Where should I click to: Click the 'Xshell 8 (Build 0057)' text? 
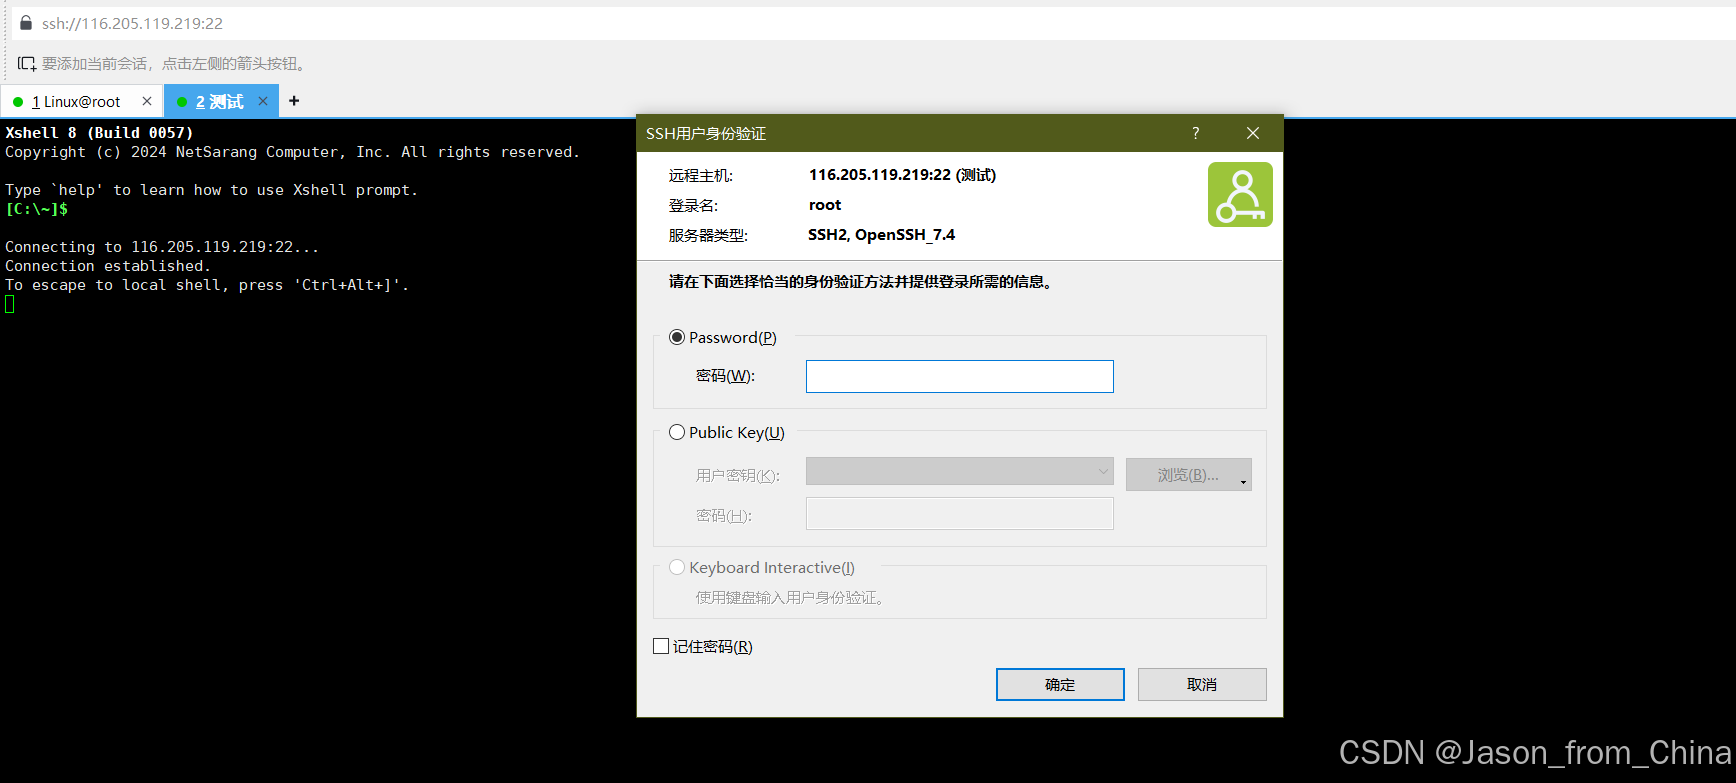coord(99,133)
